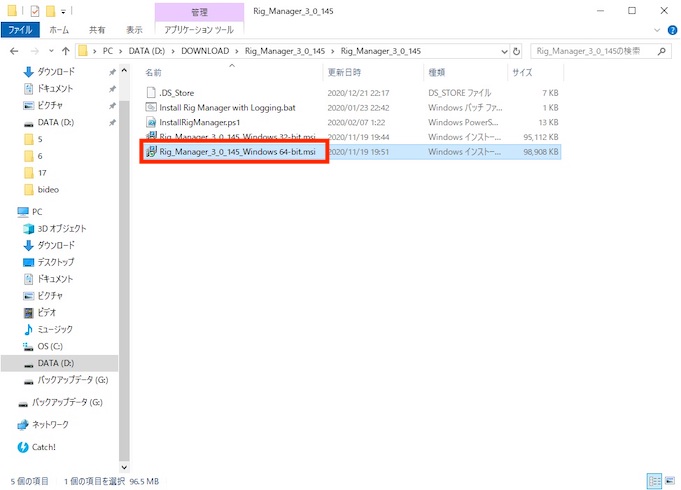
Task: Select the Rig_Manager 32-bit.msi file name
Action: (237, 137)
